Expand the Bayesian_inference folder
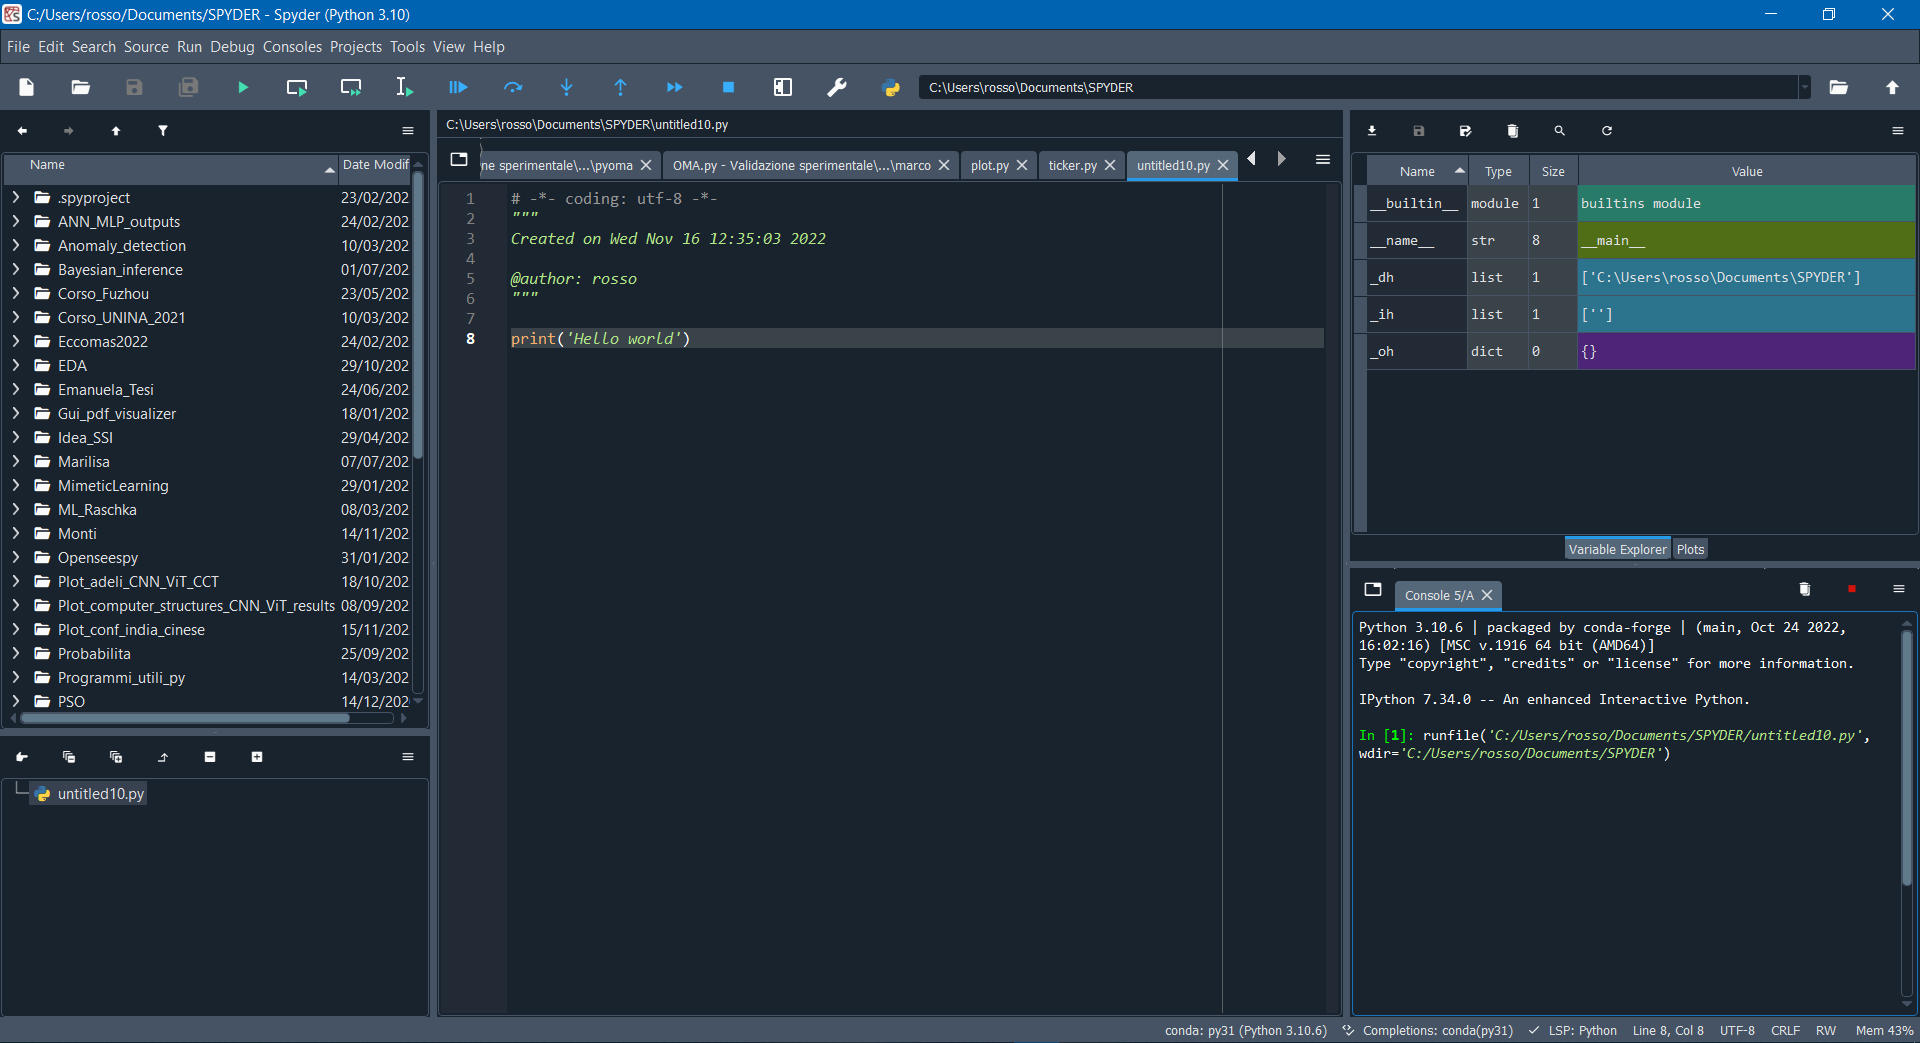 [16, 270]
